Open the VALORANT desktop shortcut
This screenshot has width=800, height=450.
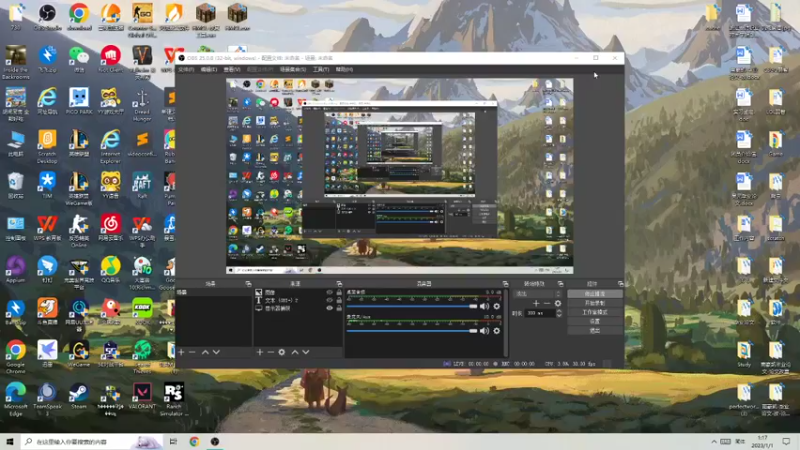point(142,396)
